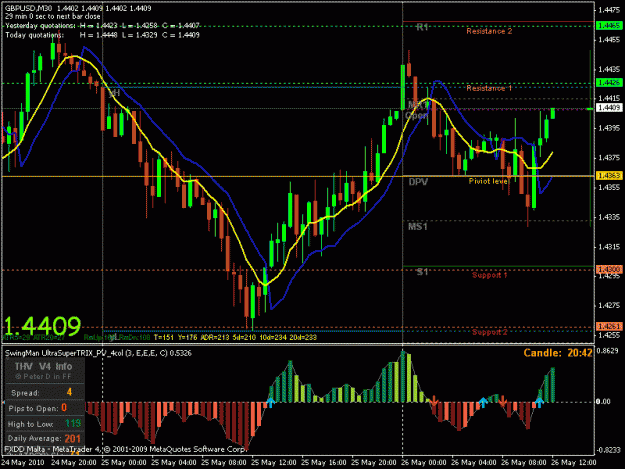625x469 pixels.
Task: Click the last blue up-arrow TRIX signal before 26 May 12:00
Action: (539, 402)
